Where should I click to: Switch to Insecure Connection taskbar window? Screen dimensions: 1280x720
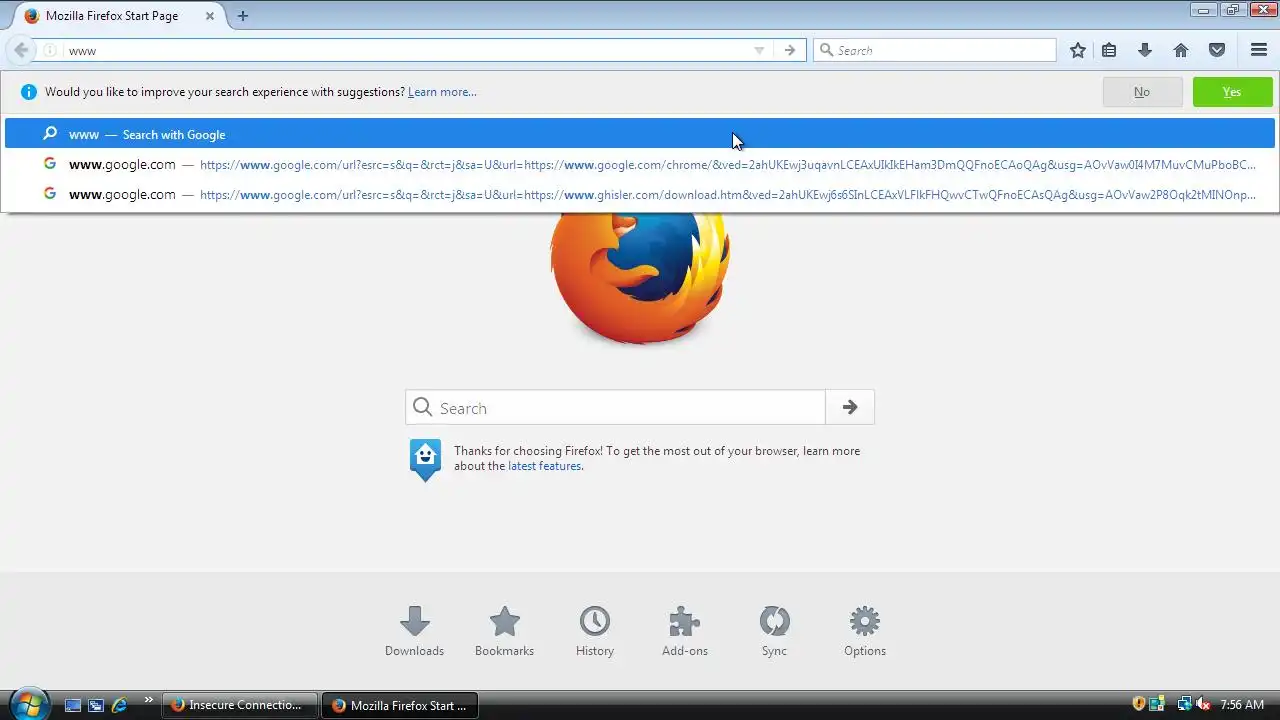click(240, 705)
